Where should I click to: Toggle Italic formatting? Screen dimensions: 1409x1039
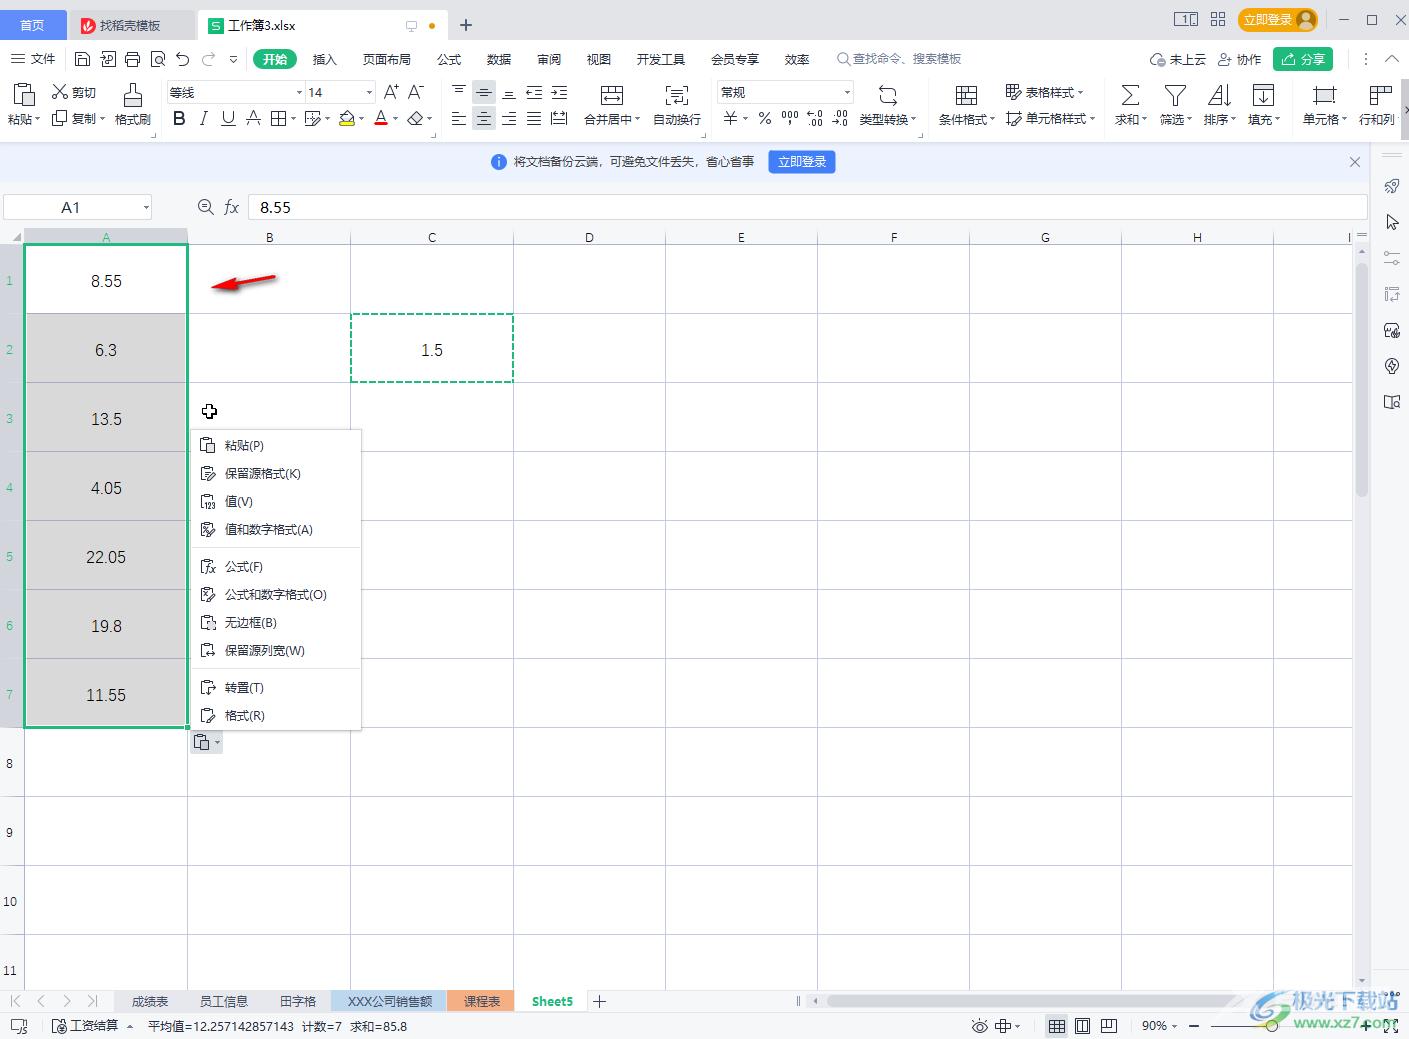pyautogui.click(x=204, y=118)
